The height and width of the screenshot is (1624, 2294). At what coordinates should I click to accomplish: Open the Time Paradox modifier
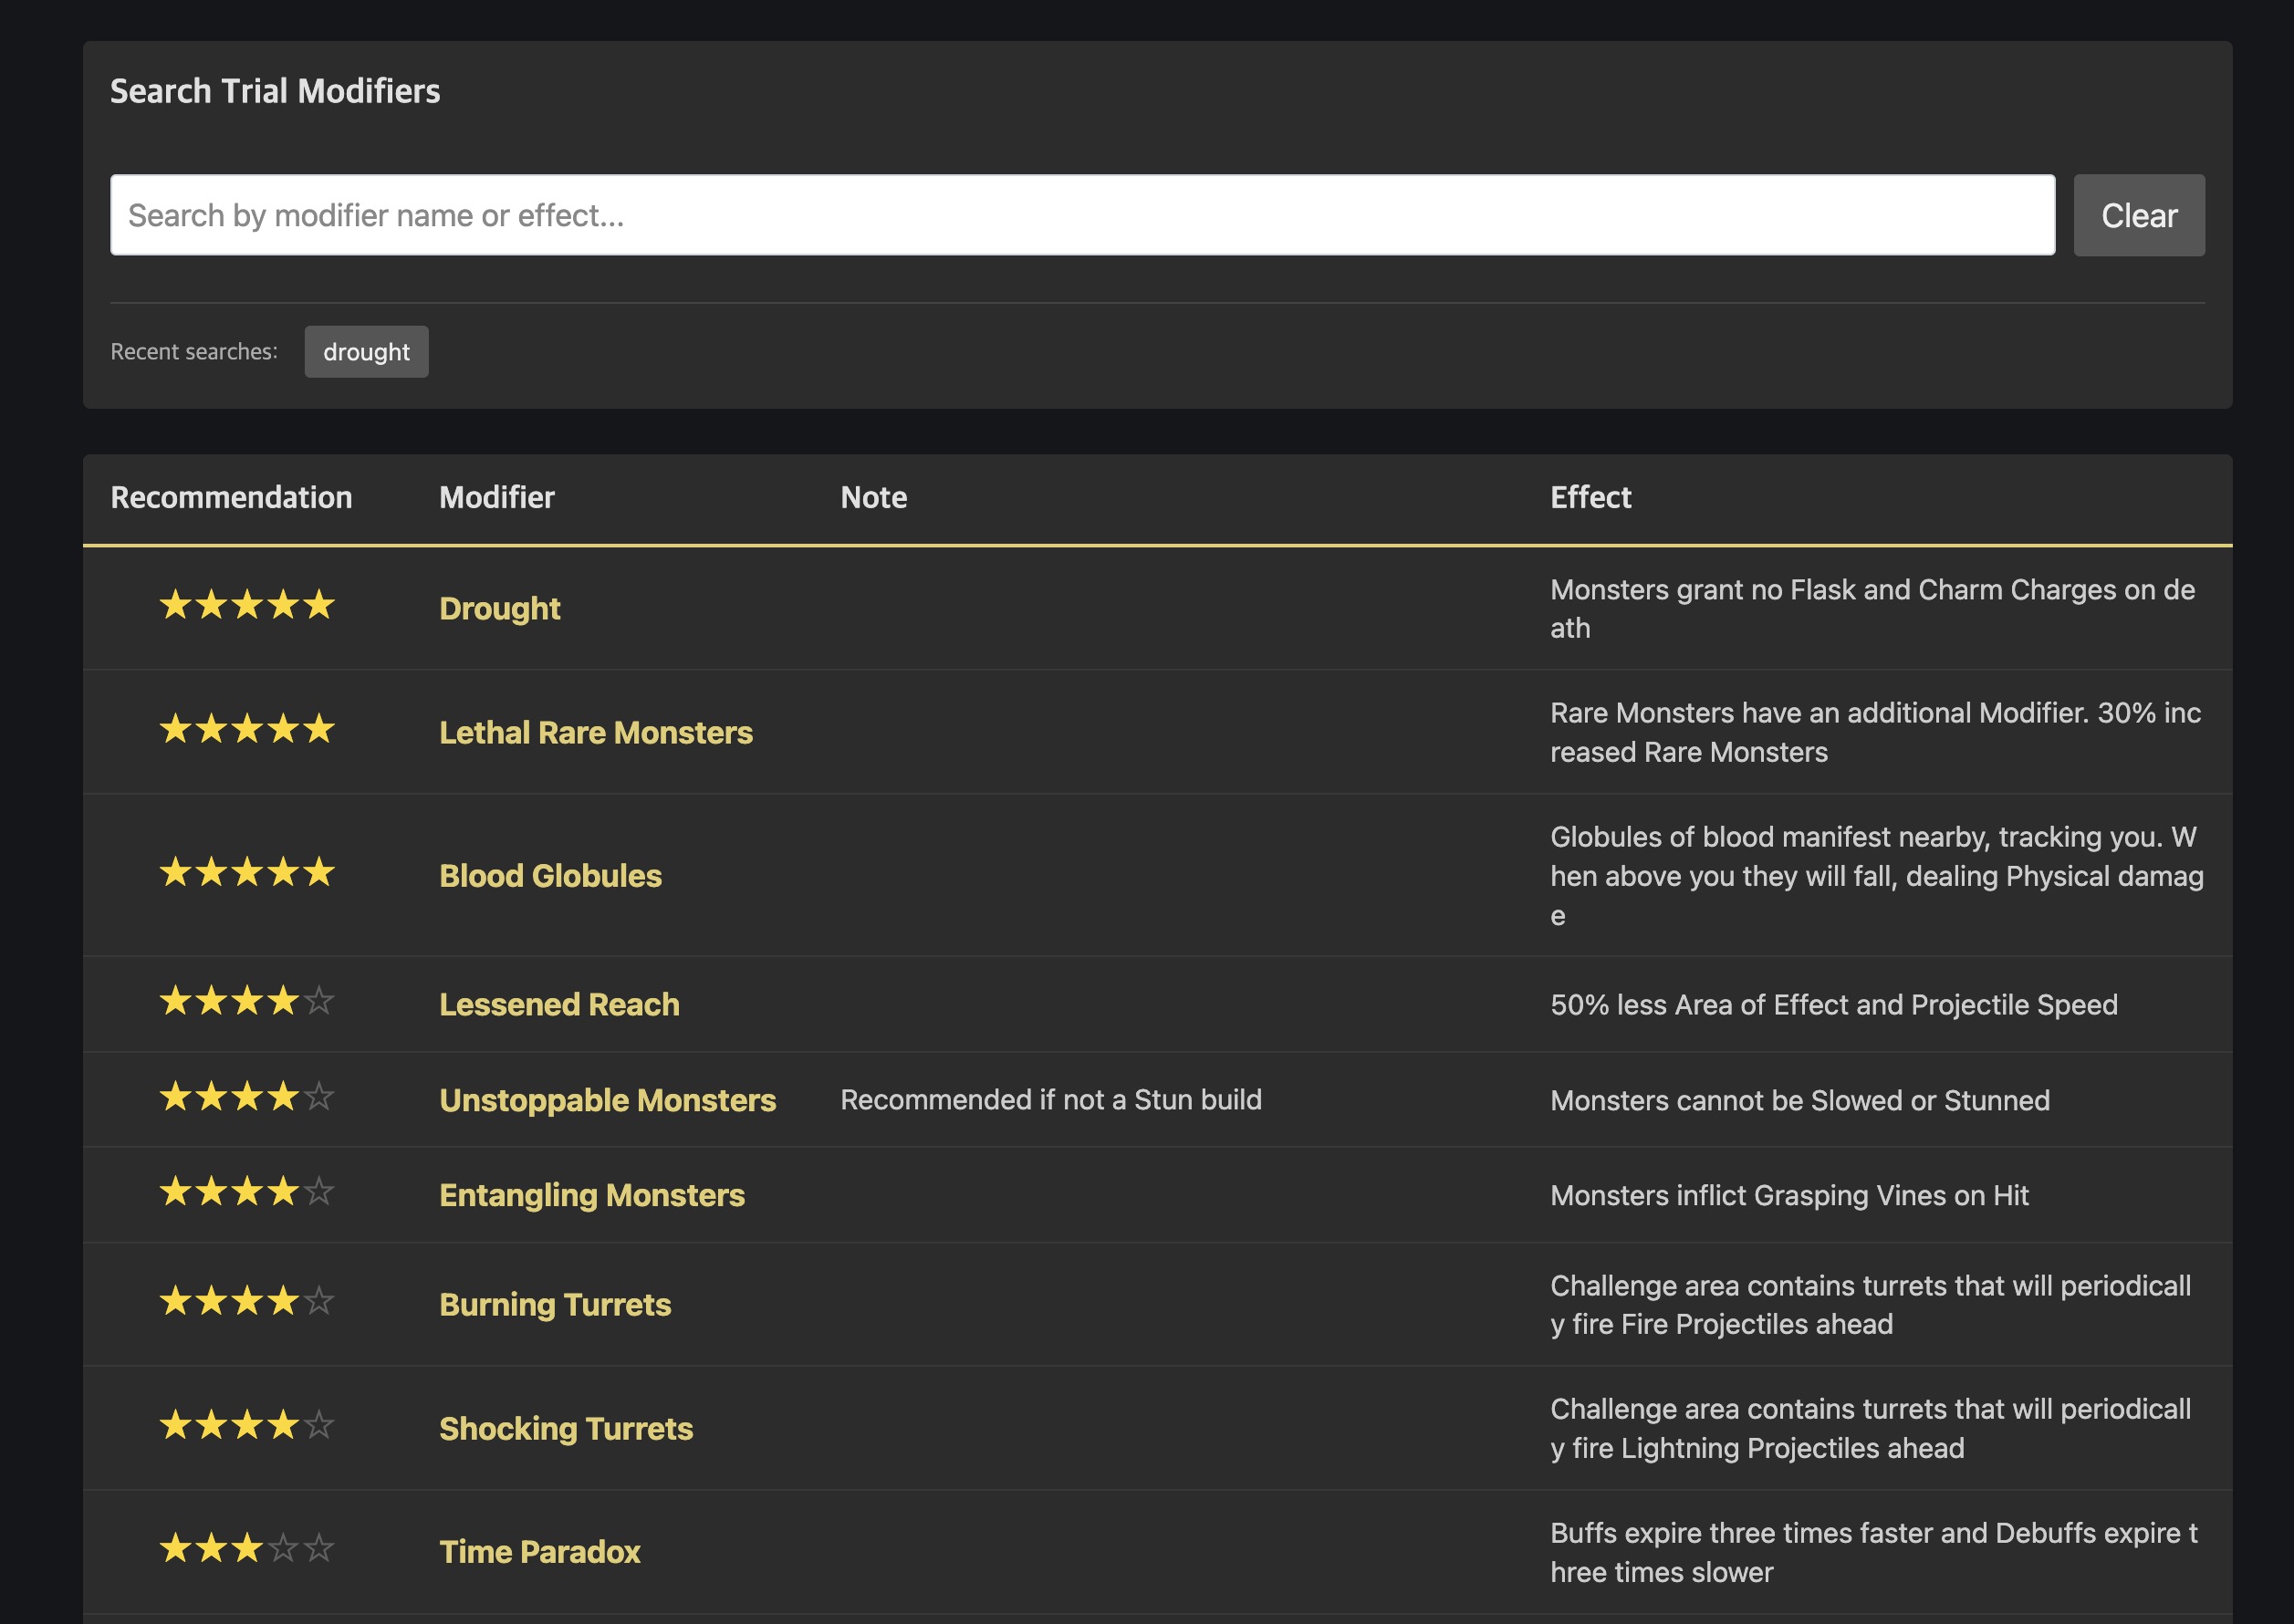[x=540, y=1551]
